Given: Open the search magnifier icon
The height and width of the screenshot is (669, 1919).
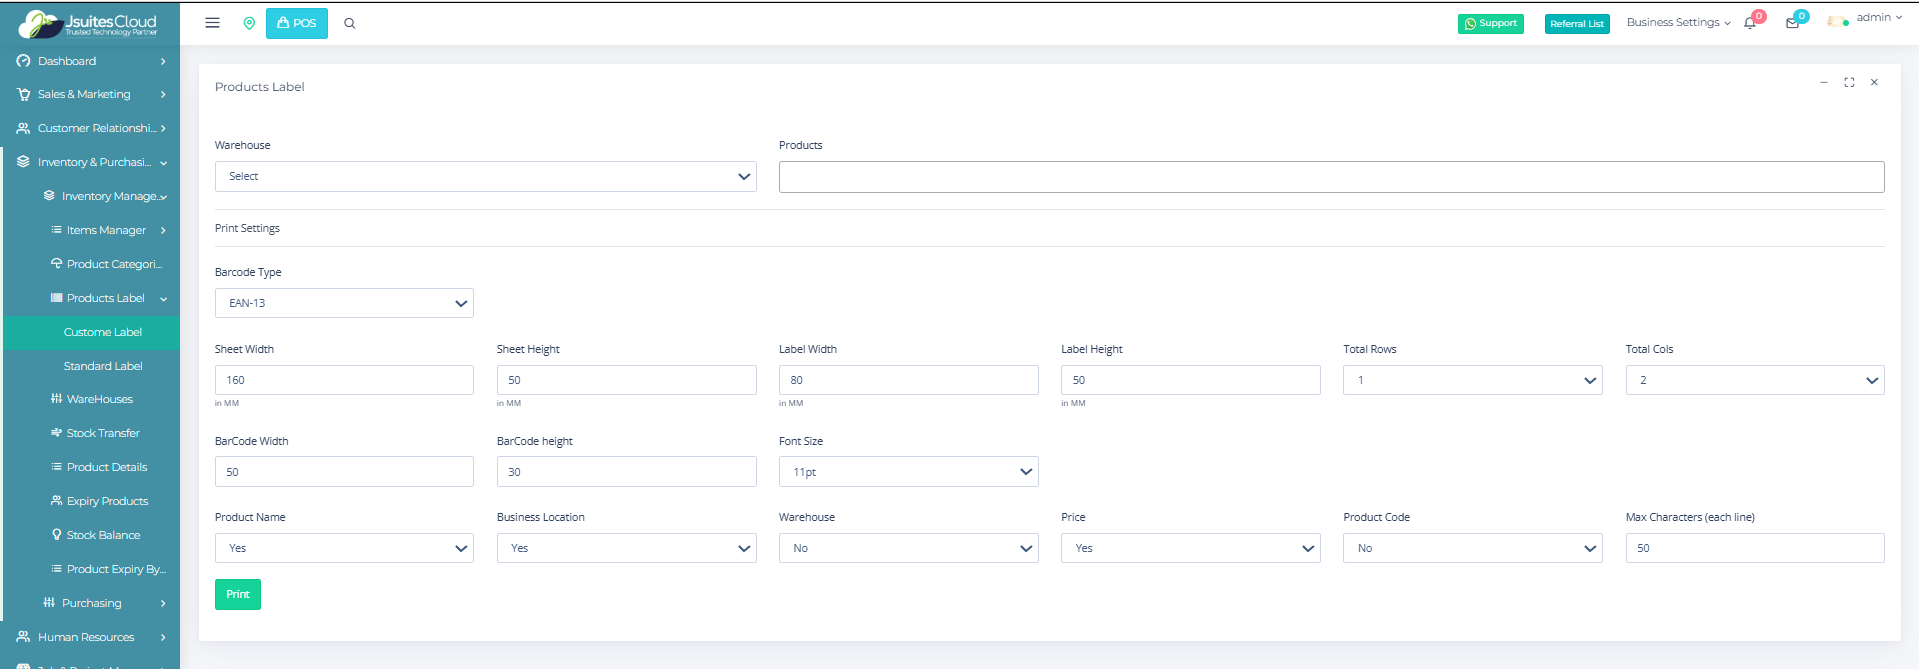Looking at the screenshot, I should coord(350,23).
